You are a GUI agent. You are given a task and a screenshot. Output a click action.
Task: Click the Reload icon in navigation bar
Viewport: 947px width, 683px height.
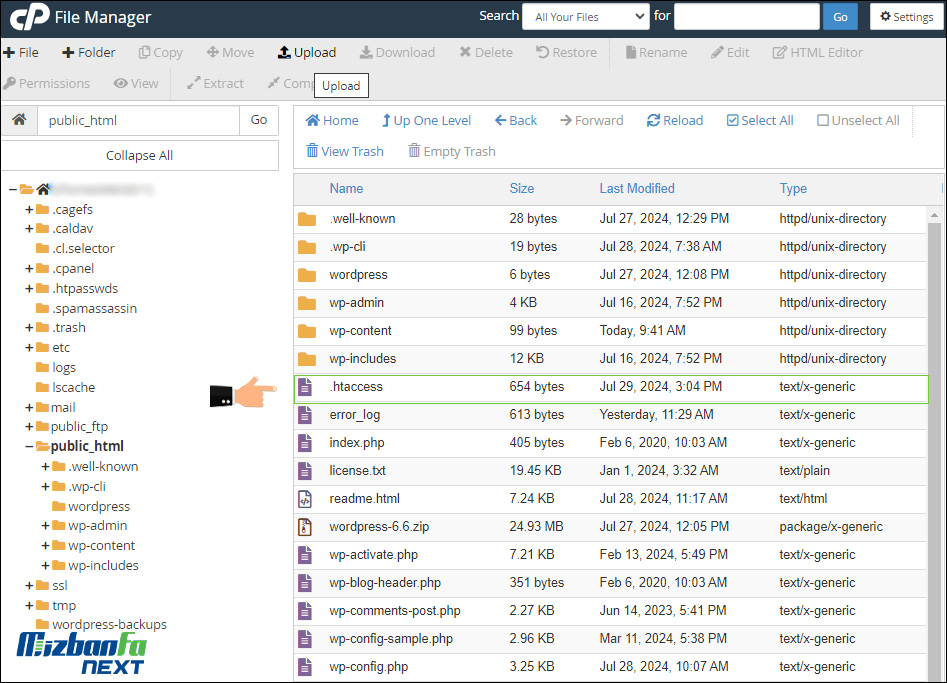(653, 121)
